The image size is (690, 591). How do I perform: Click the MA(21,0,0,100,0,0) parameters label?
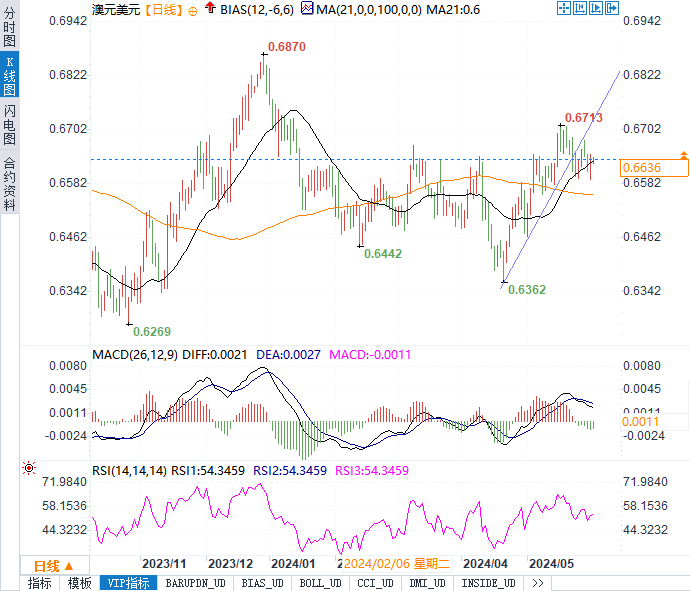[369, 10]
